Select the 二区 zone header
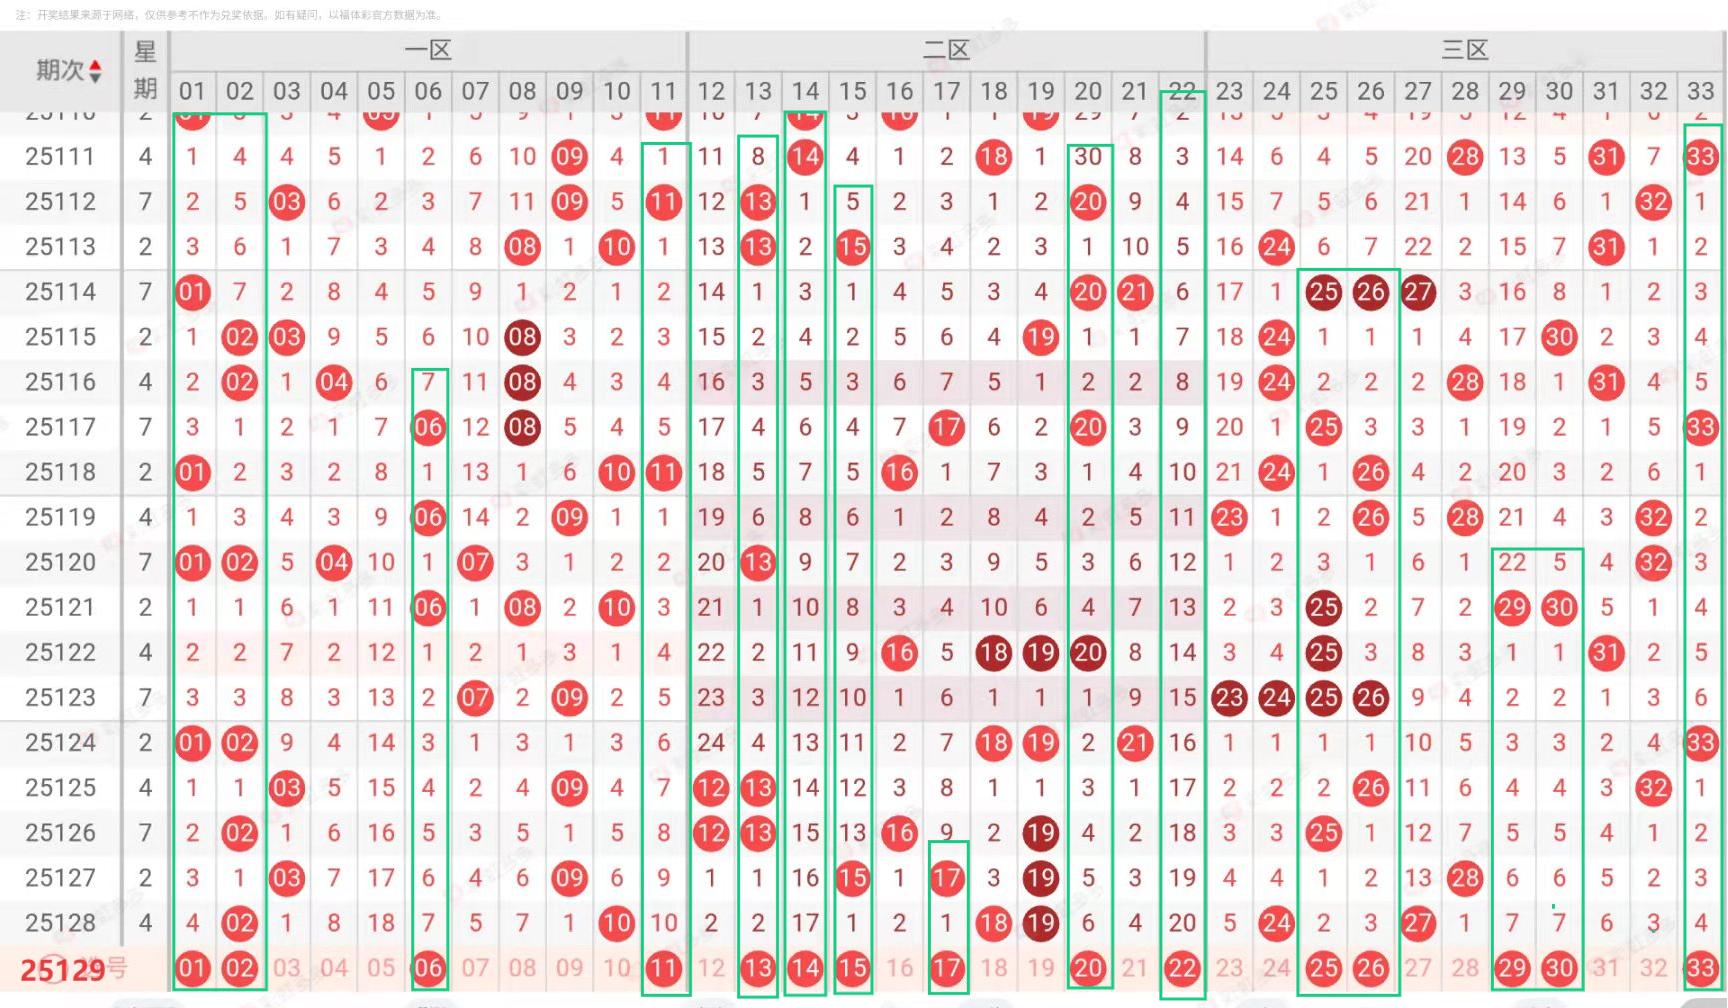The height and width of the screenshot is (1008, 1728). point(946,50)
